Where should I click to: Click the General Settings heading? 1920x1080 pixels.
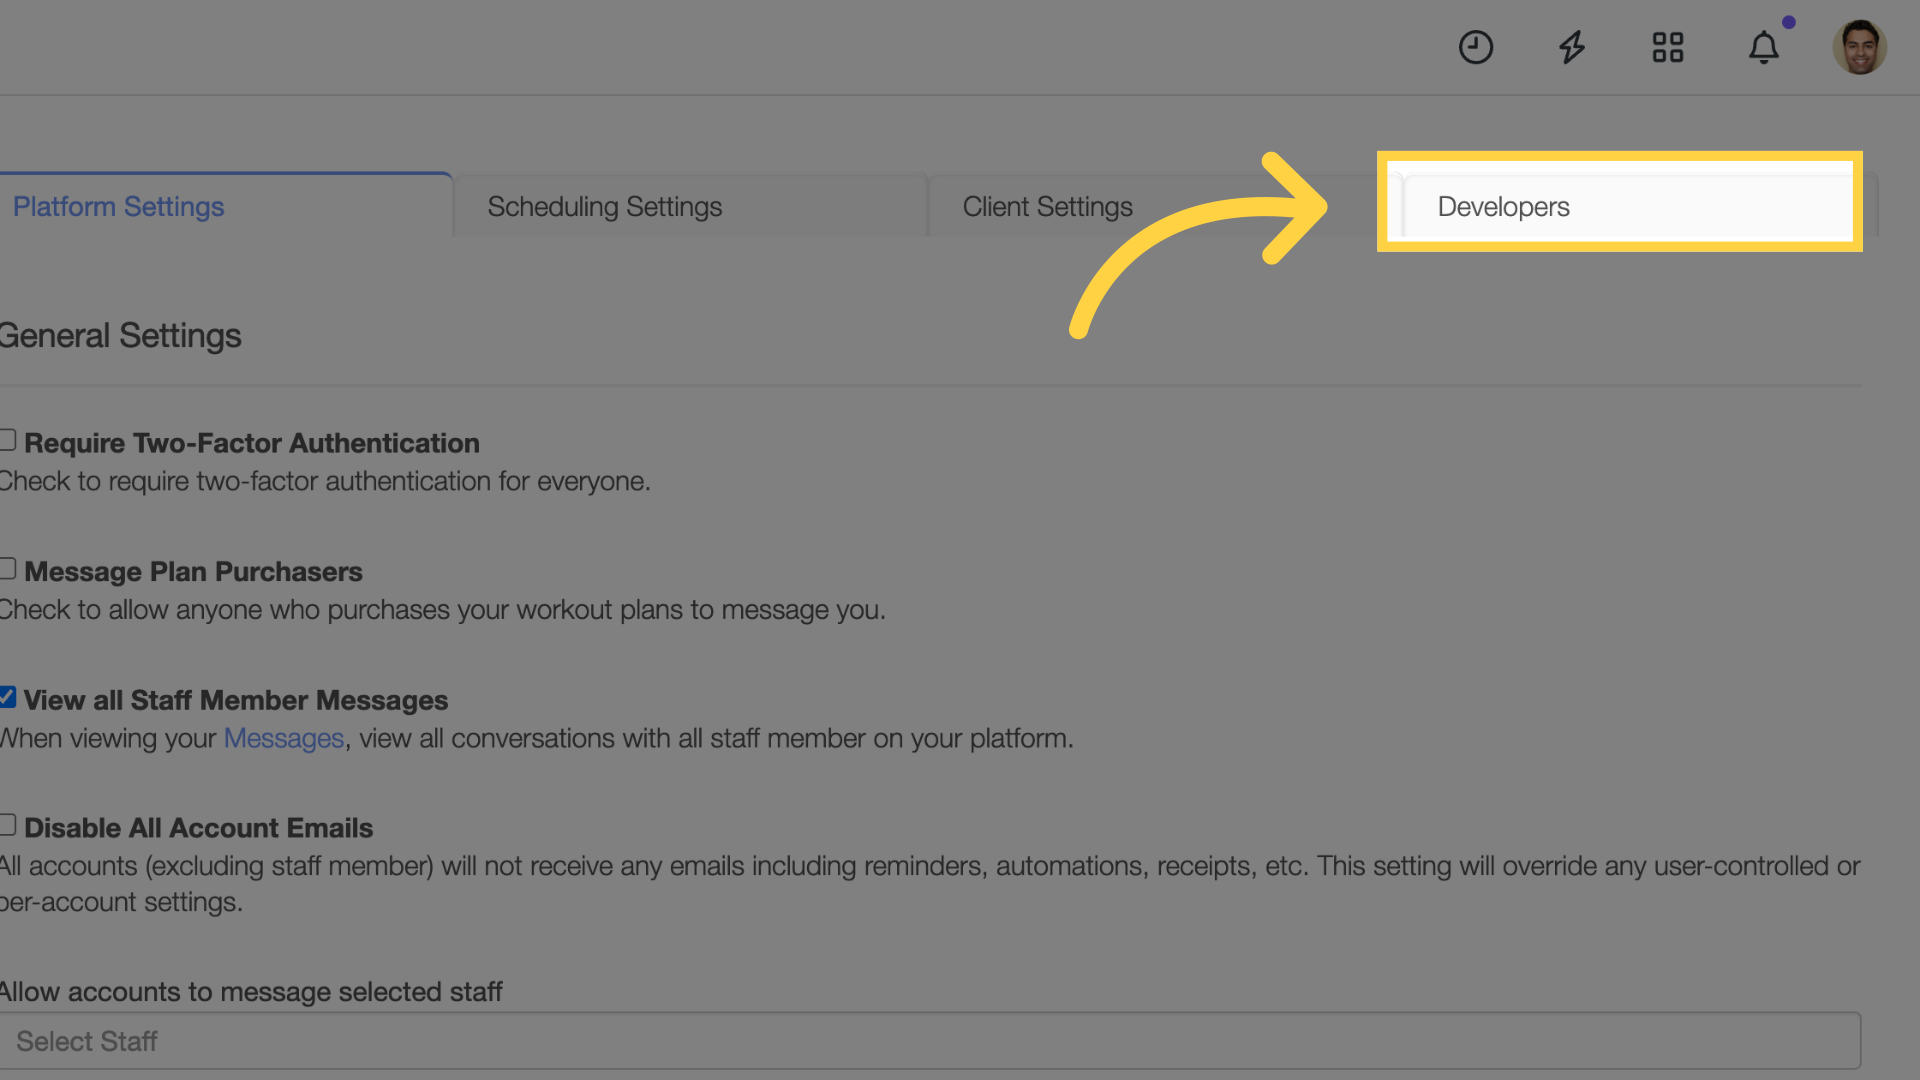tap(120, 336)
